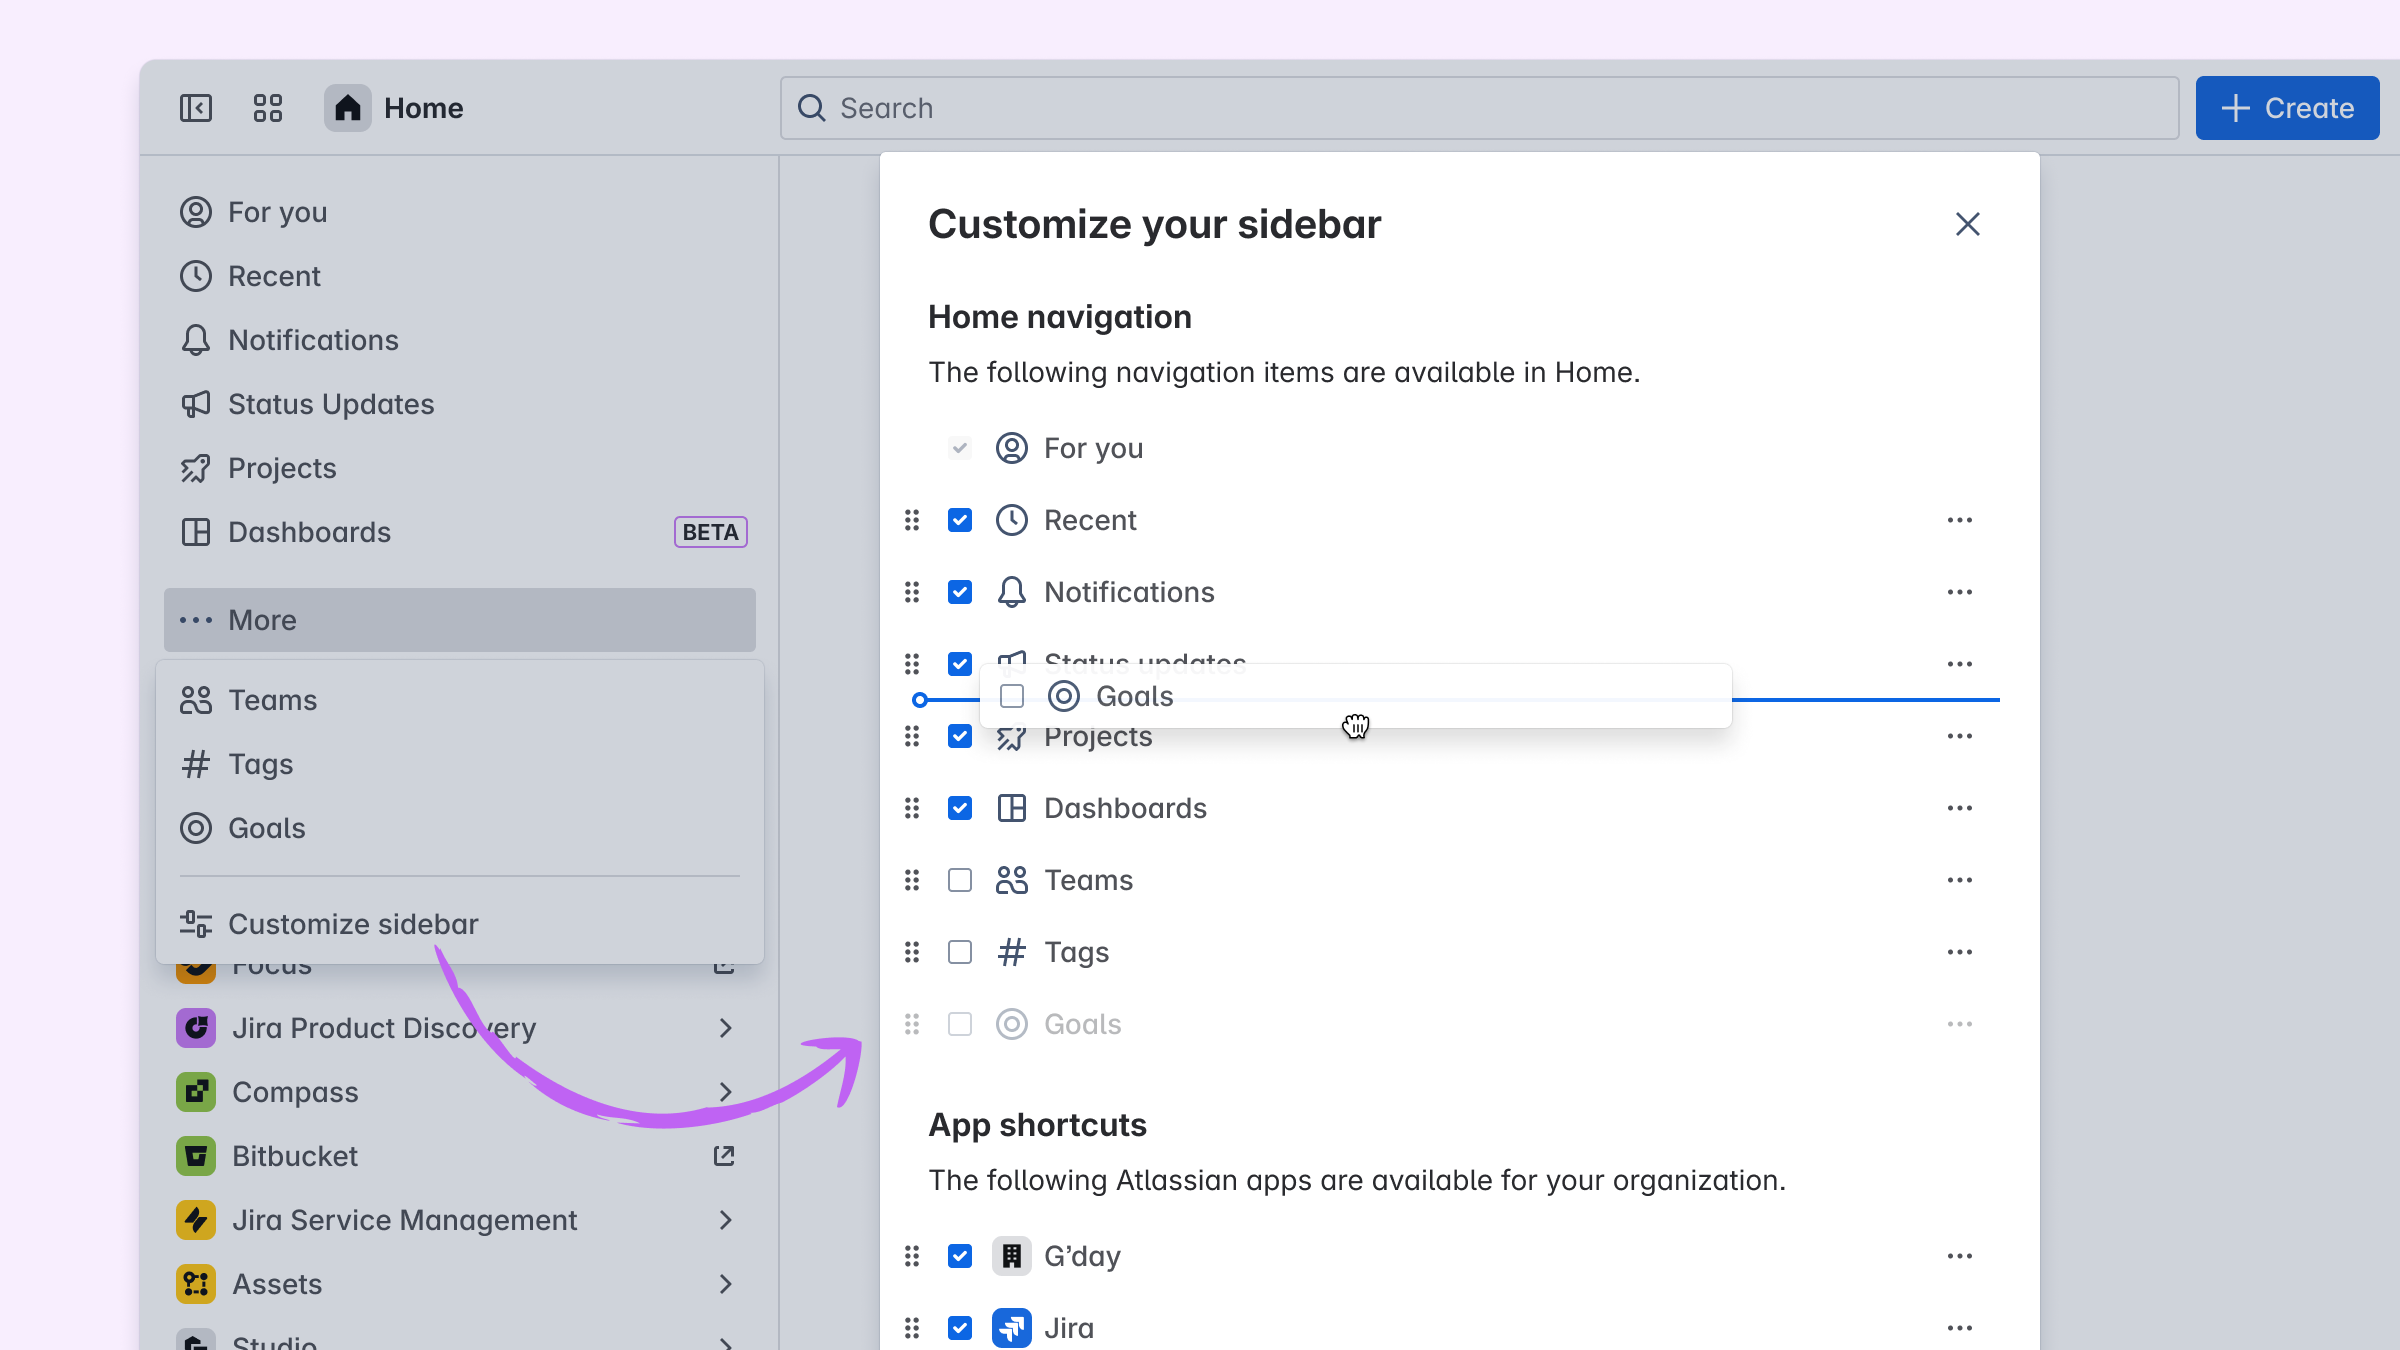
Task: Open the app switcher grid icon
Action: click(x=268, y=108)
